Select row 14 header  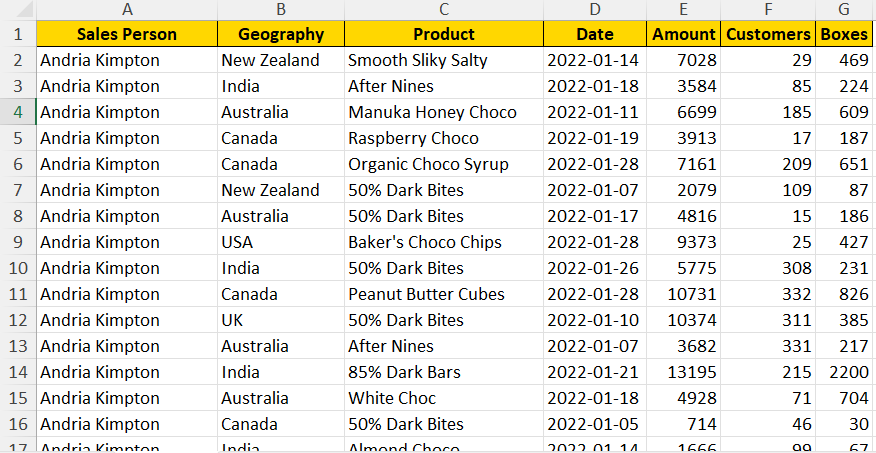click(x=18, y=372)
